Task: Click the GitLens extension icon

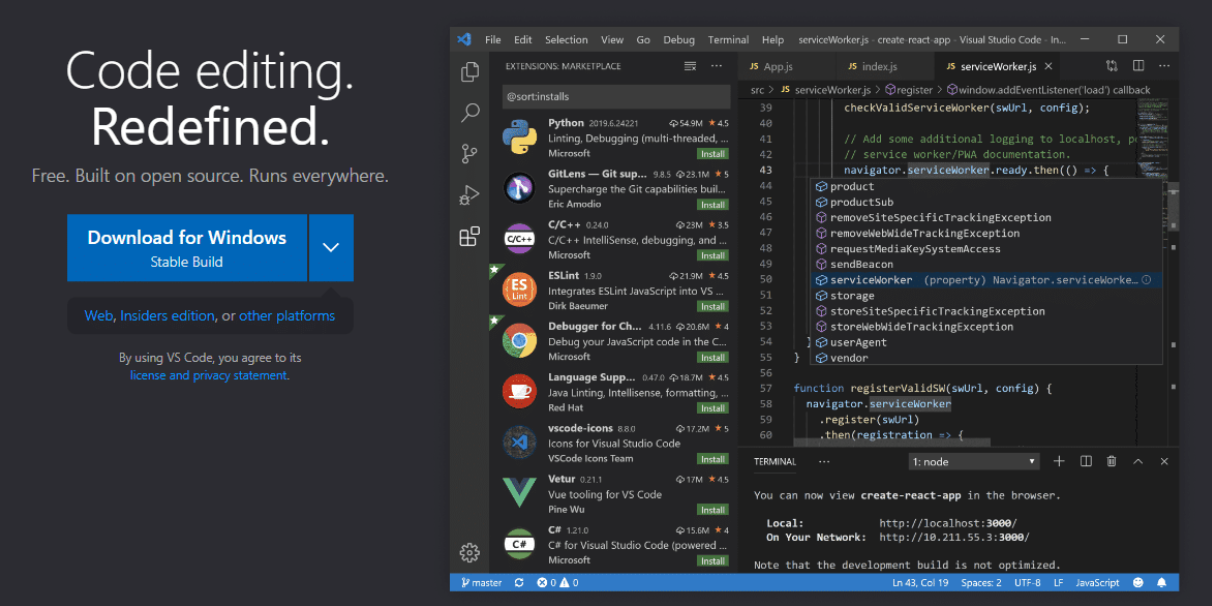Action: point(519,188)
